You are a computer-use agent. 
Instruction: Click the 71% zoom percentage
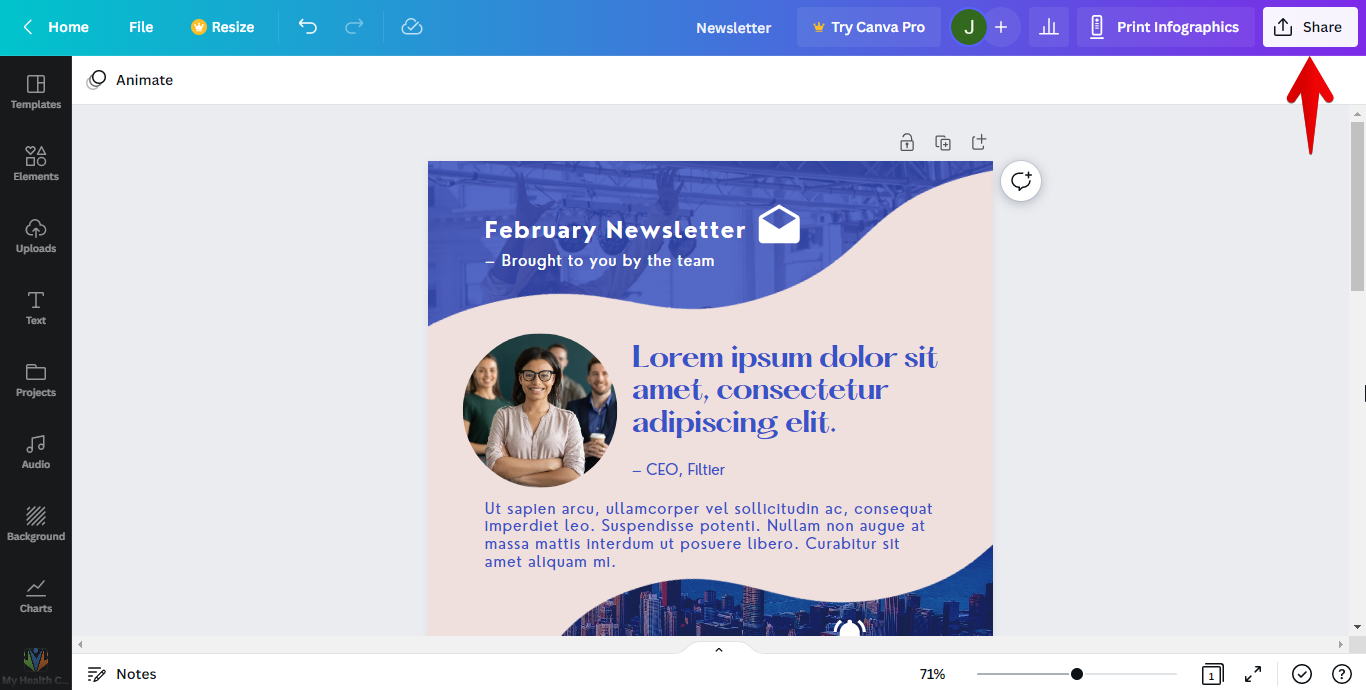click(x=932, y=674)
